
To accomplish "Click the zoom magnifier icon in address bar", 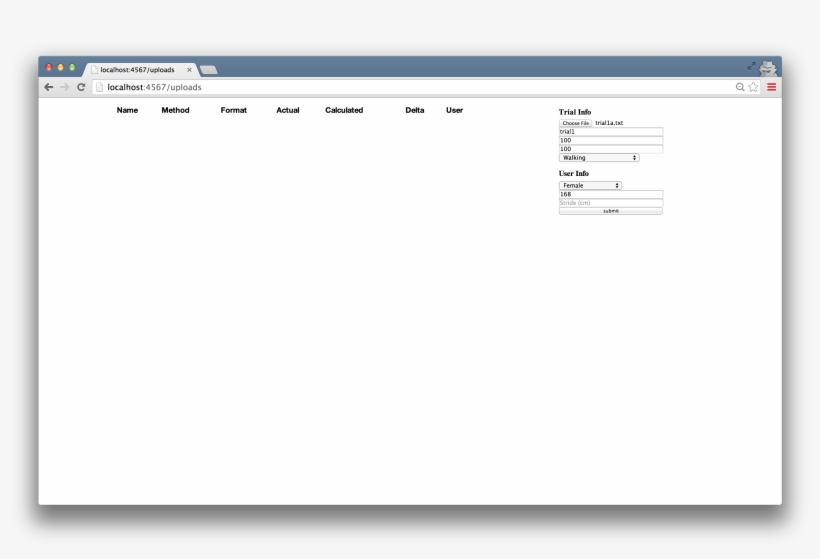I will 740,87.
